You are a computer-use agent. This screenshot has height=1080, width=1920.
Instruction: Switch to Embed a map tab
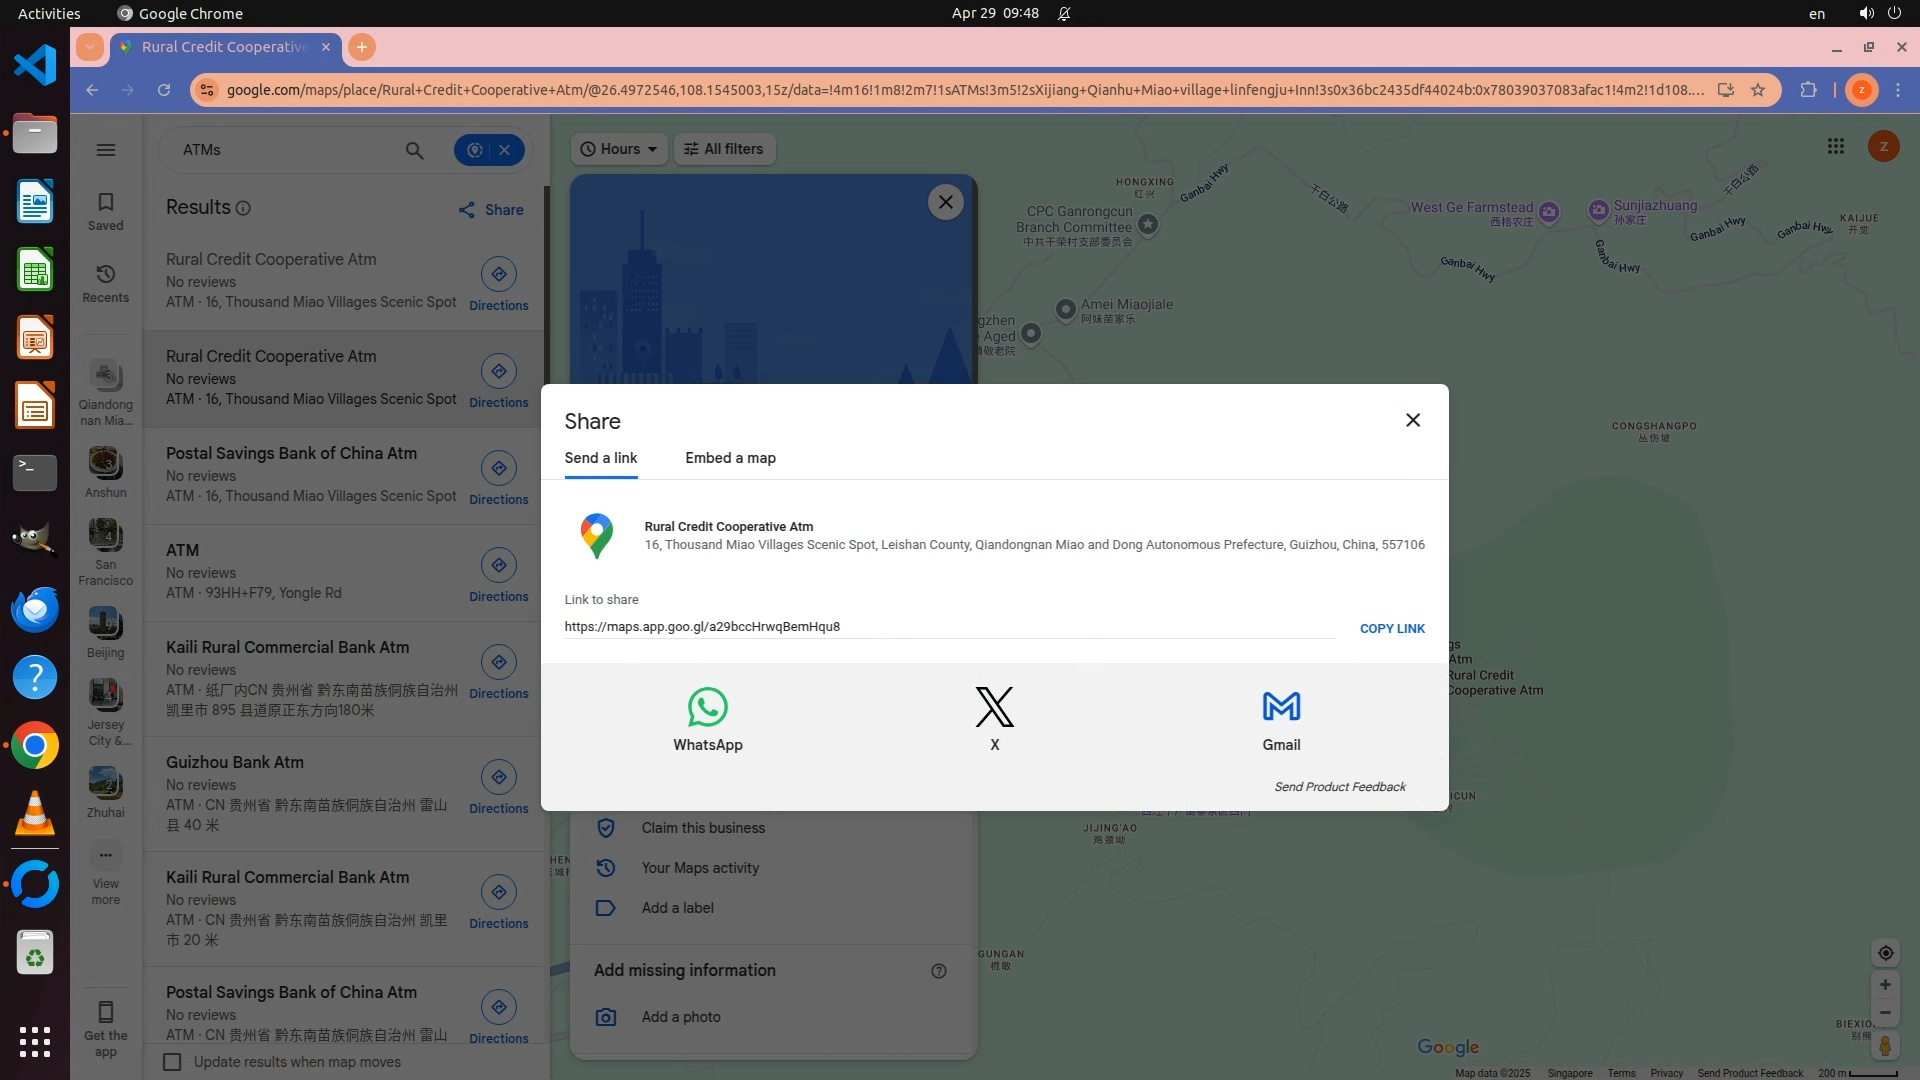click(x=730, y=458)
